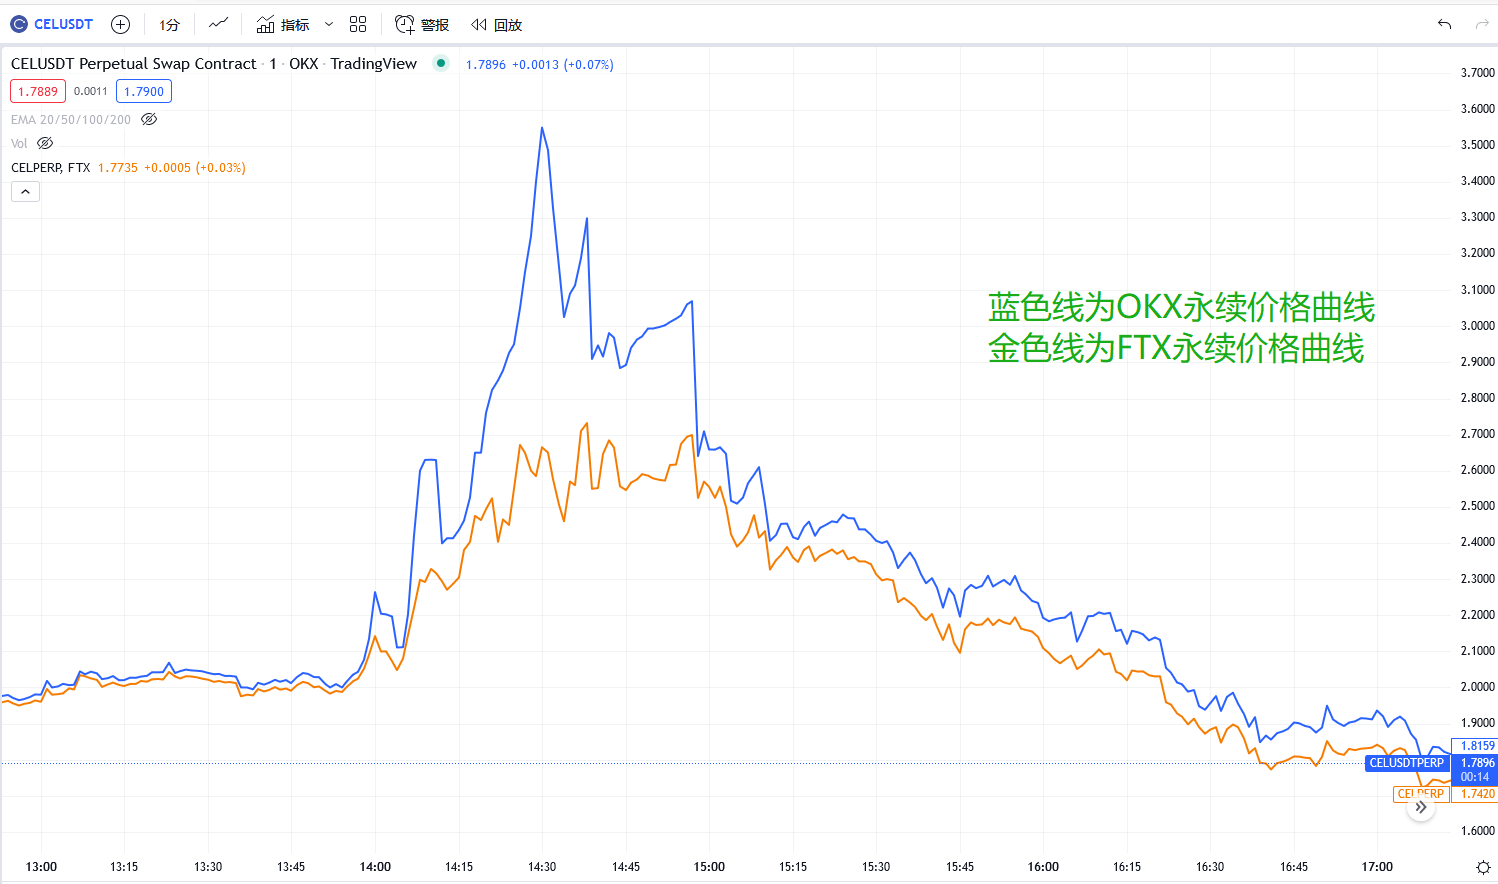Add symbol with the plus compare icon

pyautogui.click(x=120, y=24)
